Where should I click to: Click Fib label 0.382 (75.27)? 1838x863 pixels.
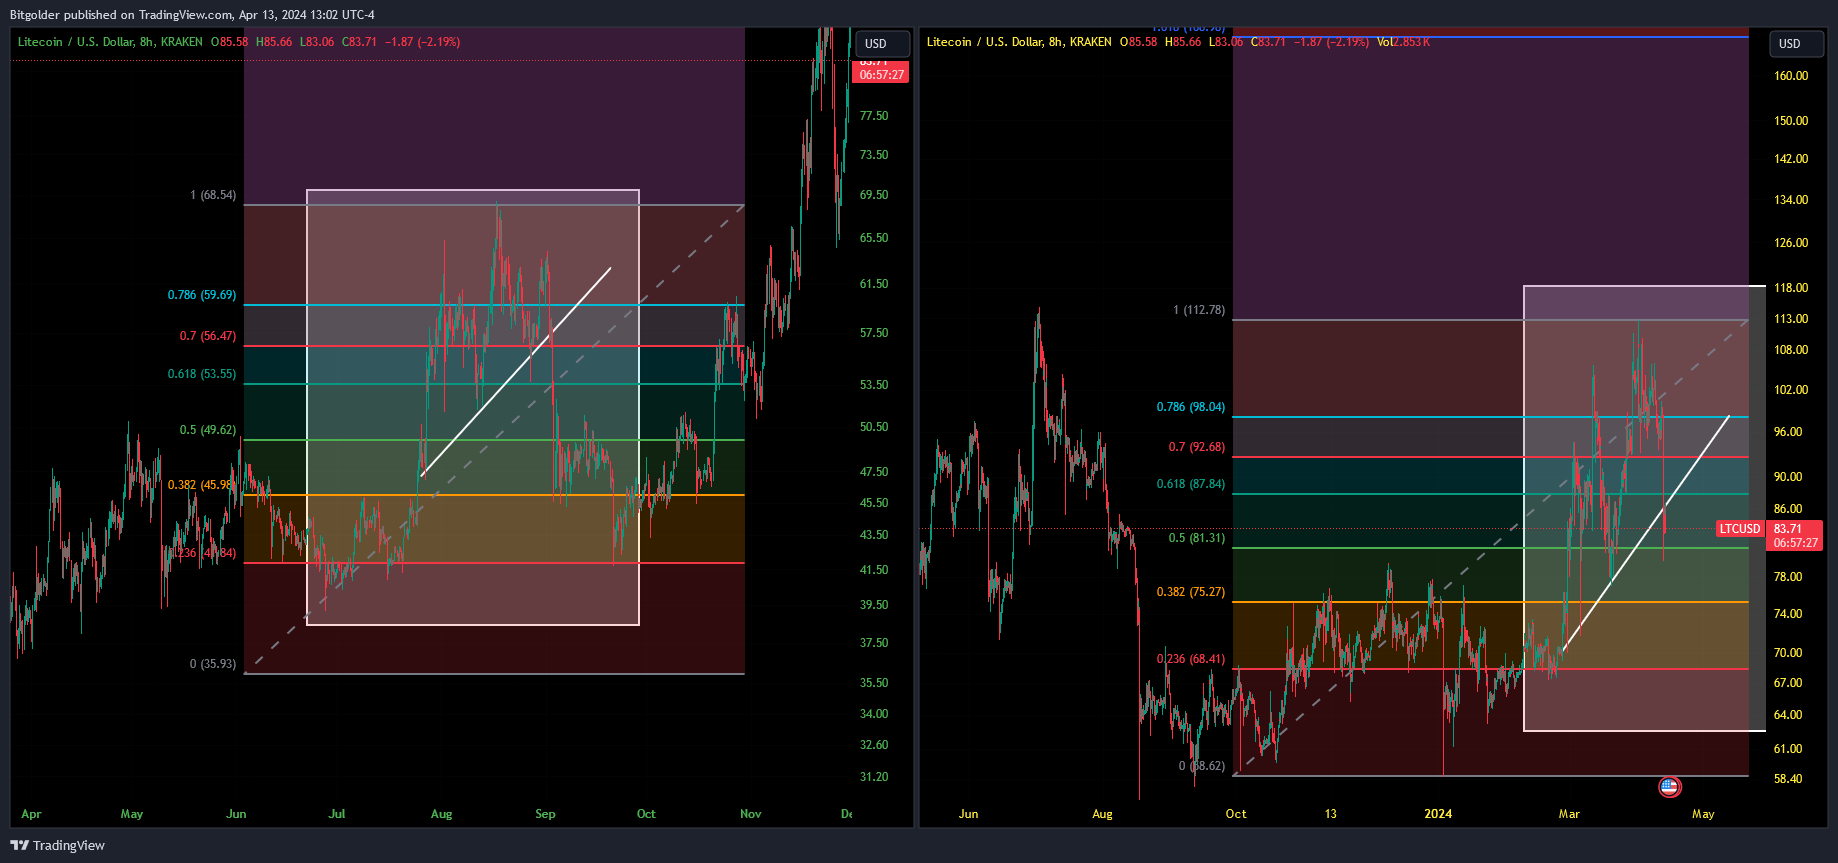tap(1190, 592)
